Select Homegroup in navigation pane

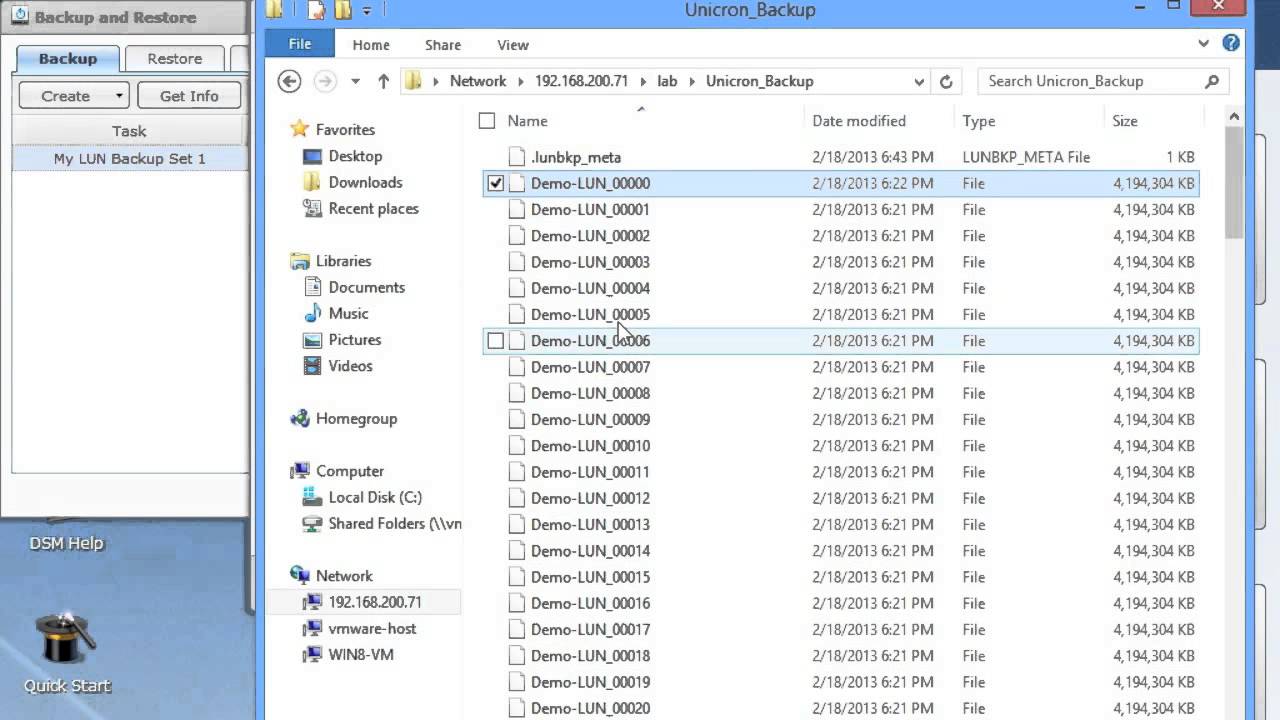click(356, 419)
